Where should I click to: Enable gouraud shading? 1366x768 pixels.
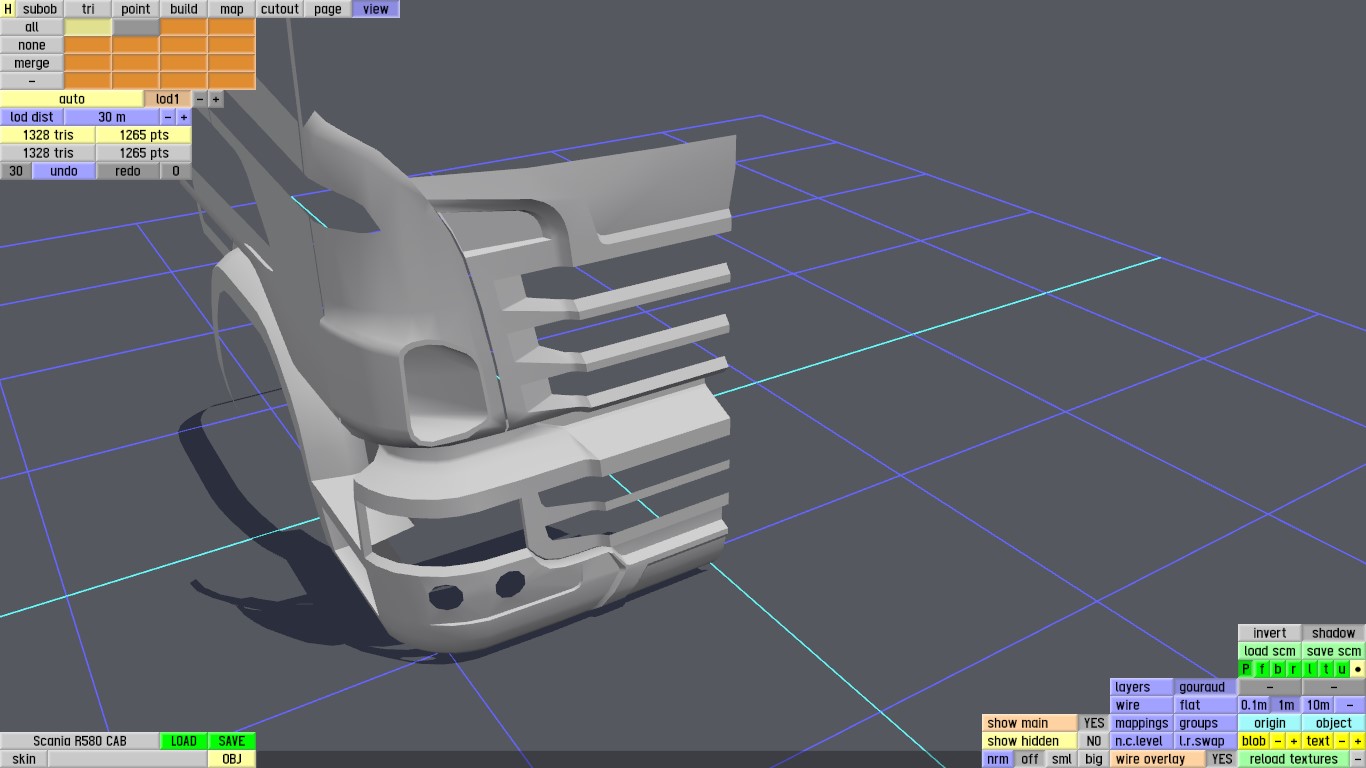1206,687
